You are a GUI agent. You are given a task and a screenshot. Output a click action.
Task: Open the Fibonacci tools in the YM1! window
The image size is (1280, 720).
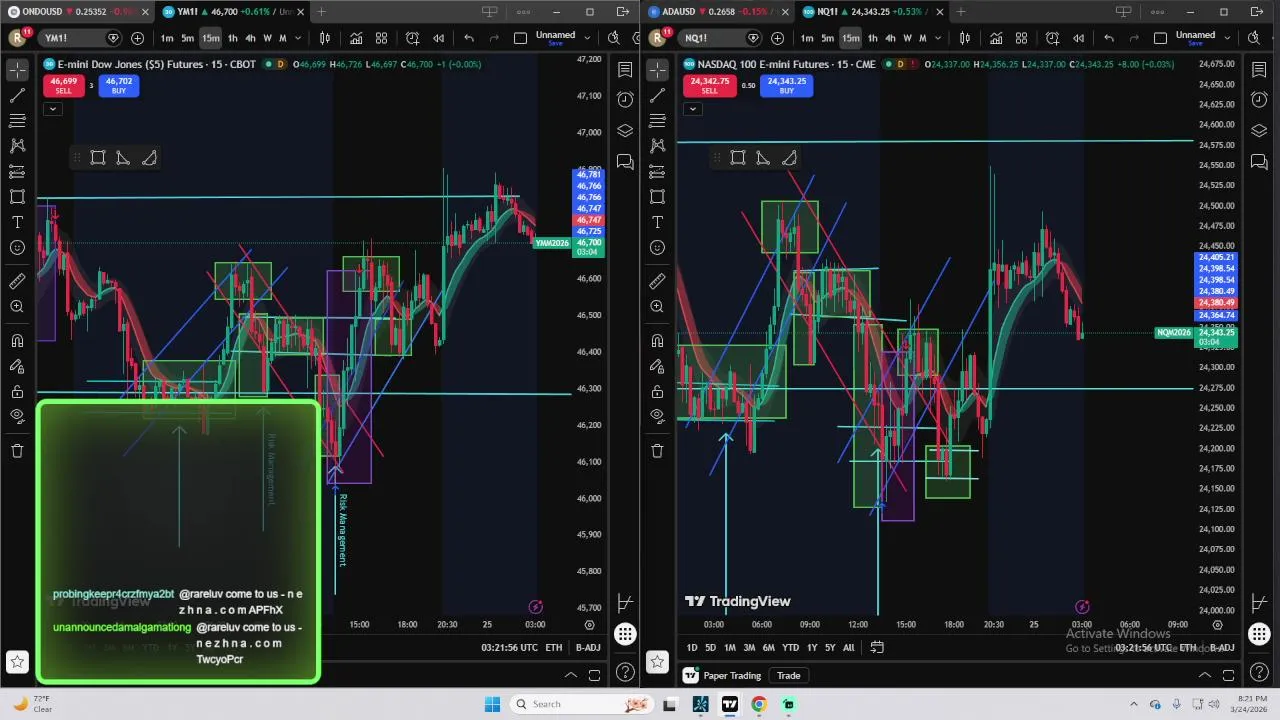coord(17,120)
